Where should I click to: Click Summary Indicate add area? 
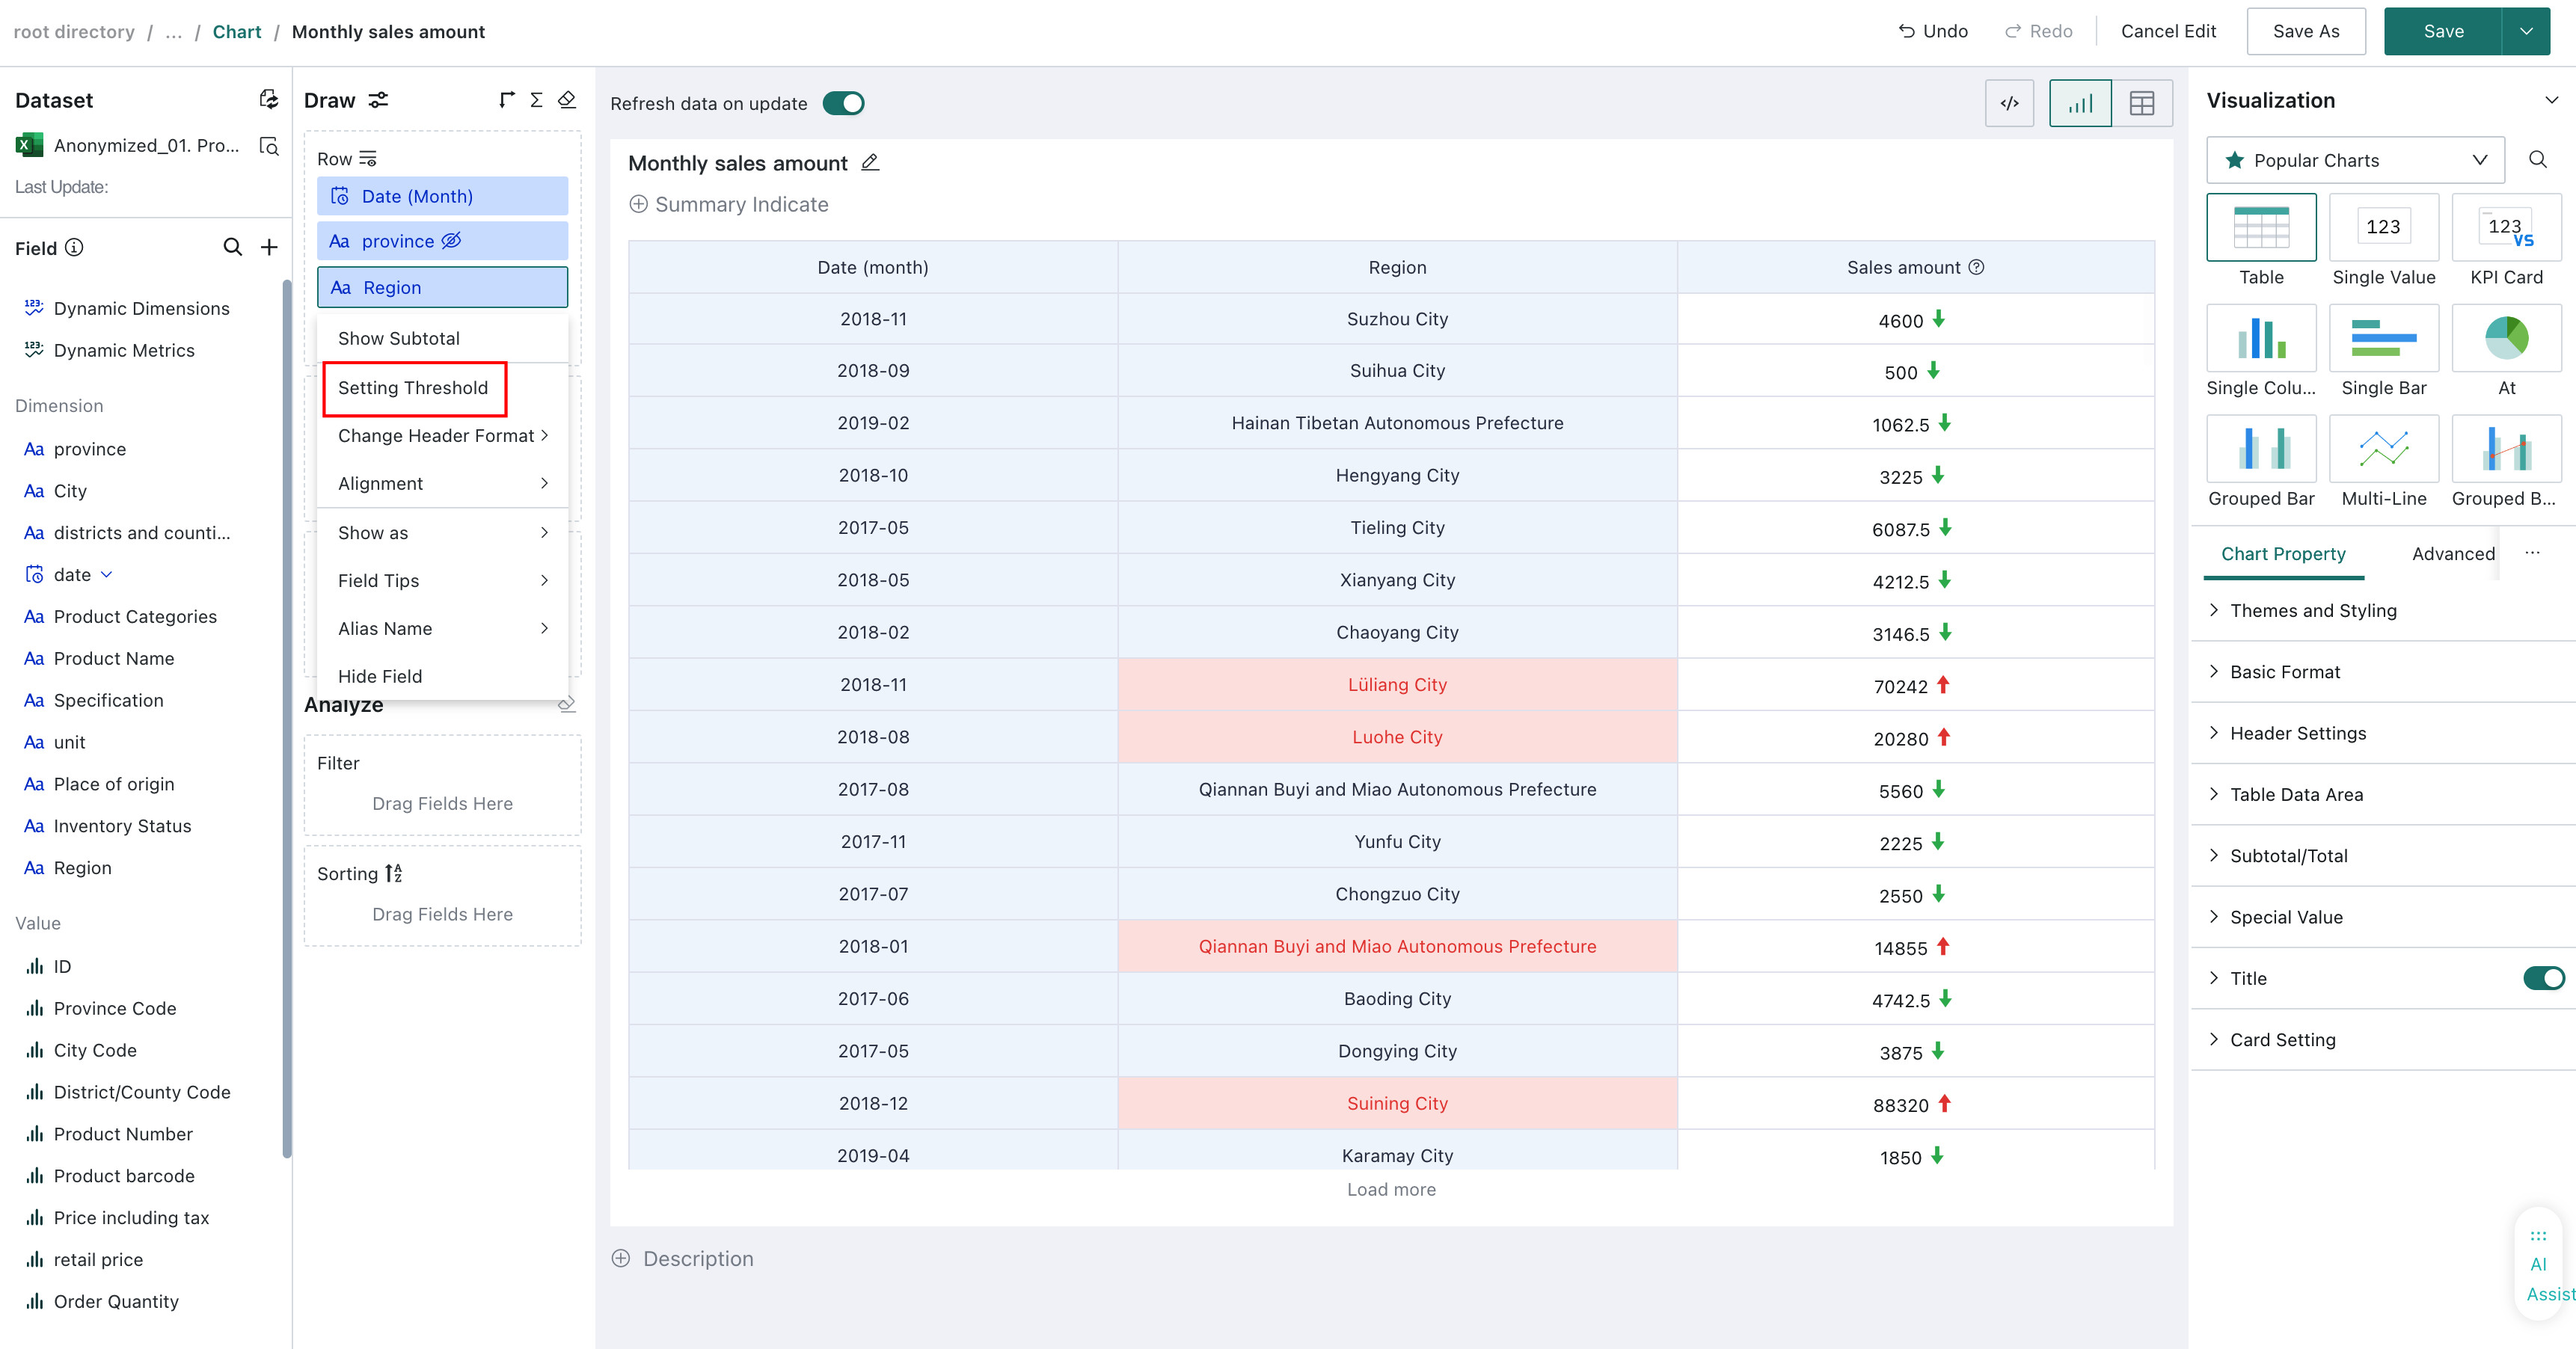tap(729, 204)
